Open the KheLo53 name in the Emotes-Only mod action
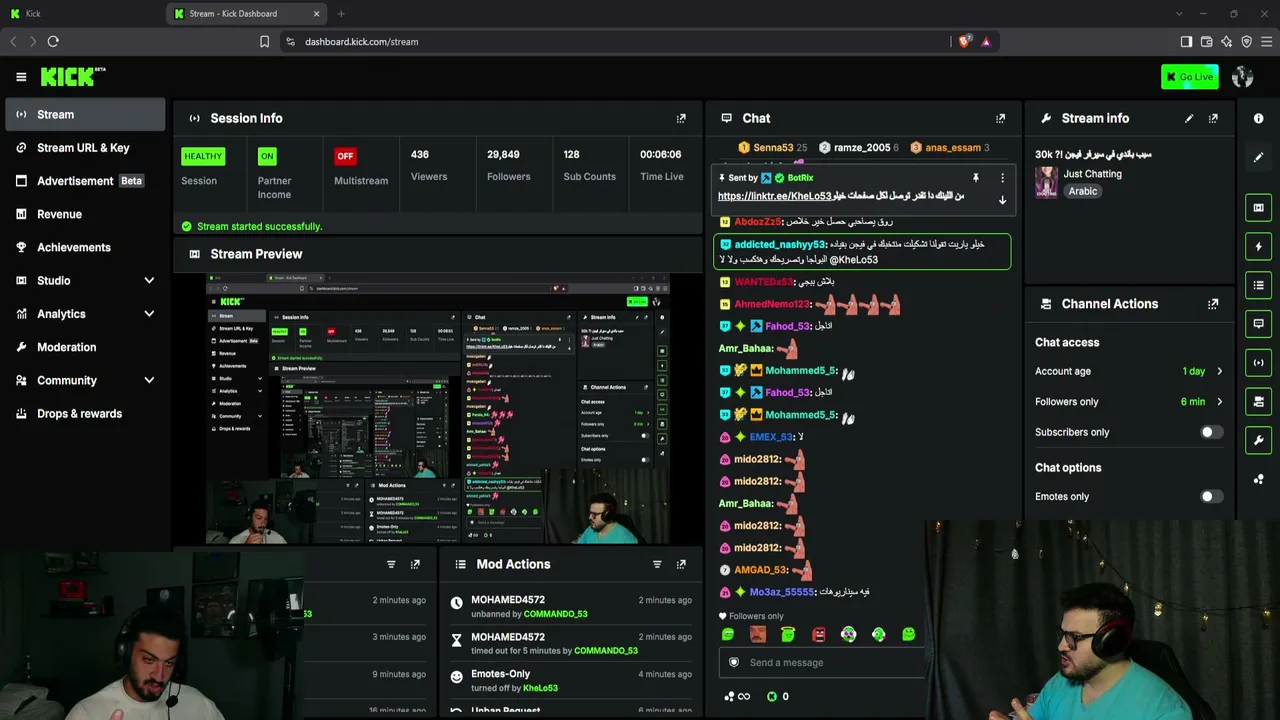Screen dimensions: 1280x720 [x=541, y=688]
